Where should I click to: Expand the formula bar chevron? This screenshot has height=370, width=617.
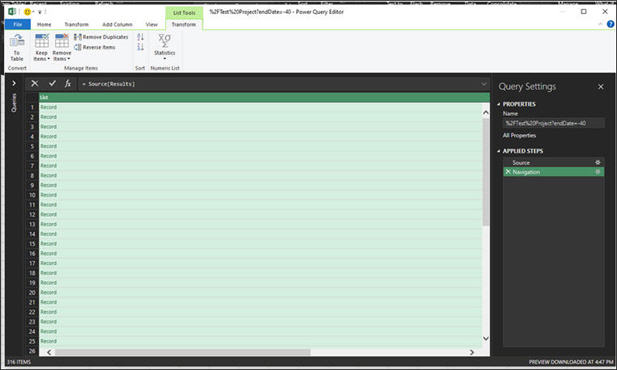(484, 84)
